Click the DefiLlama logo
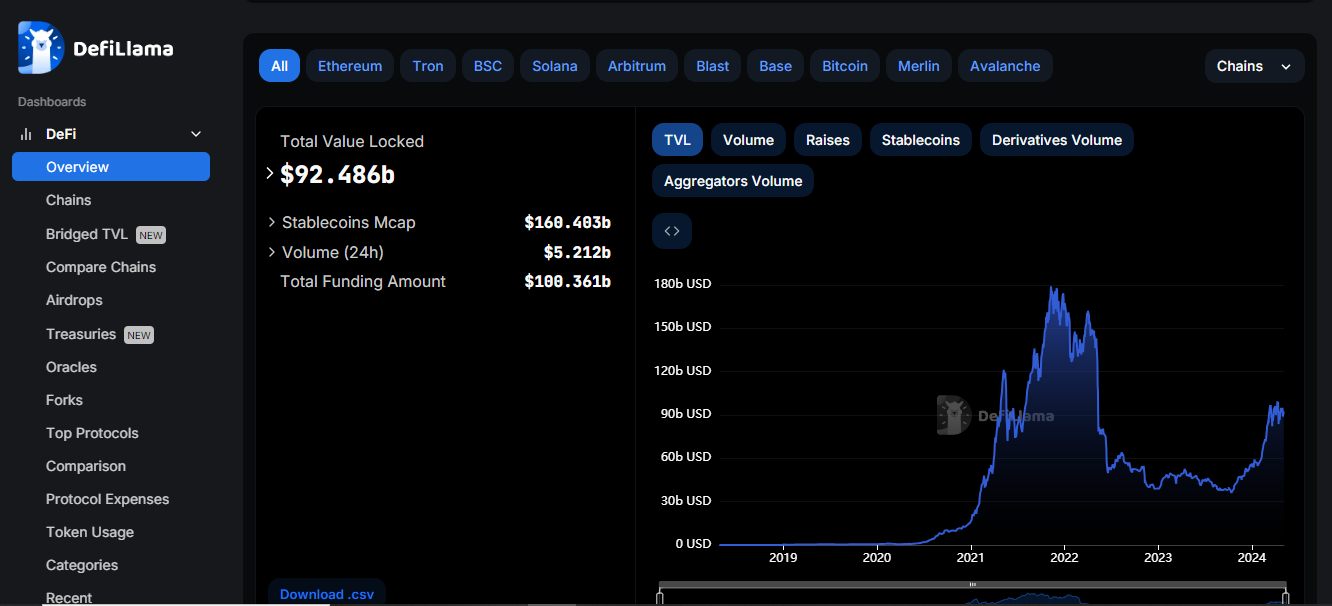This screenshot has height=606, width=1332. (96, 48)
